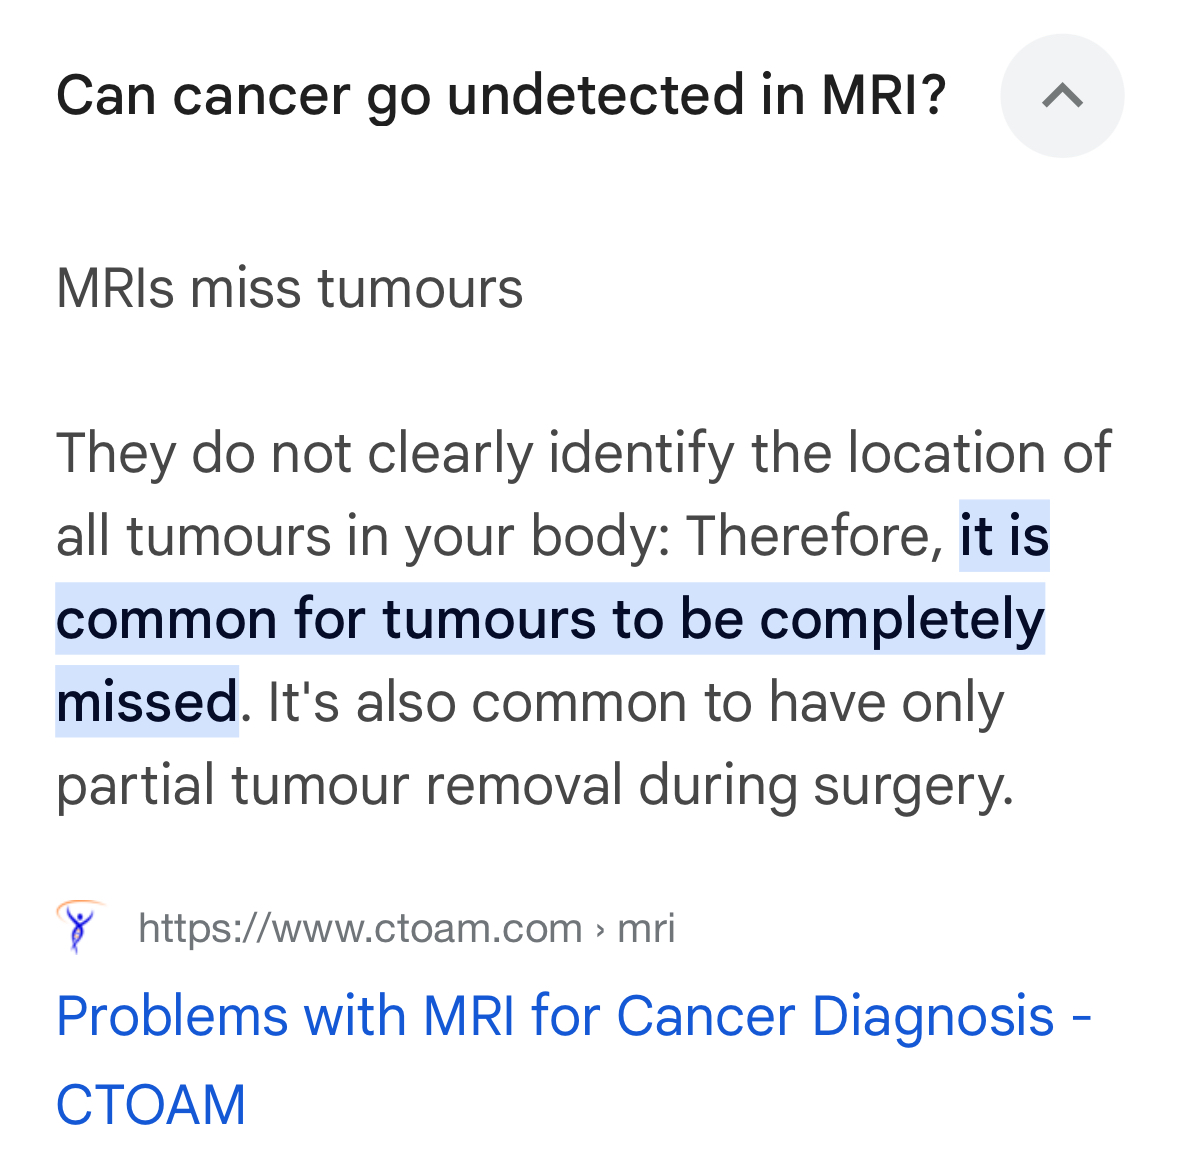Click the sentence 'It's also common to have only'
This screenshot has width=1179, height=1169.
[x=635, y=702]
